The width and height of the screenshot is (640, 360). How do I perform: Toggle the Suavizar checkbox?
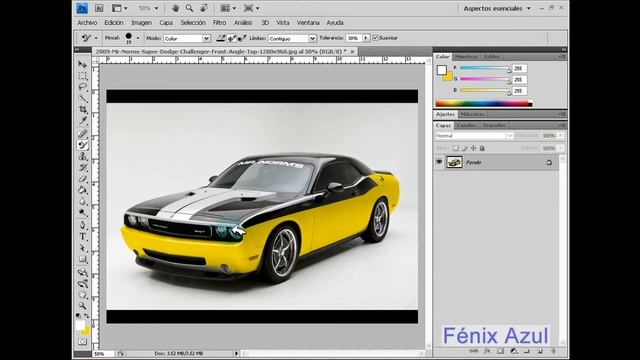click(376, 38)
